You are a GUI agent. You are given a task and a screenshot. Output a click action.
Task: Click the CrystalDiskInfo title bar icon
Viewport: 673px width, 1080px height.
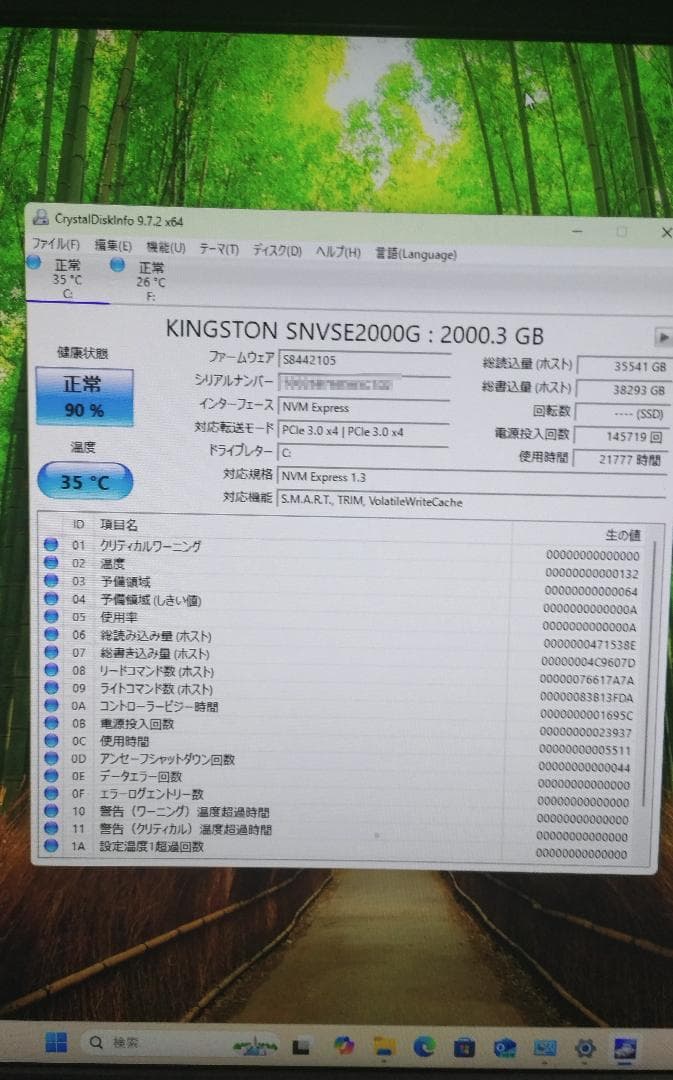coord(41,217)
